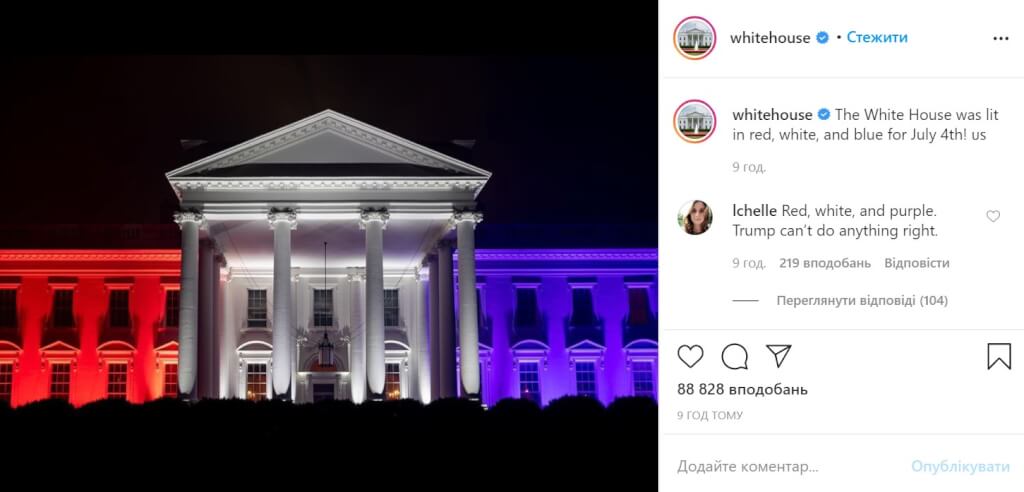Image resolution: width=1024 pixels, height=492 pixels.
Task: Click the White House photo
Action: [x=328, y=246]
